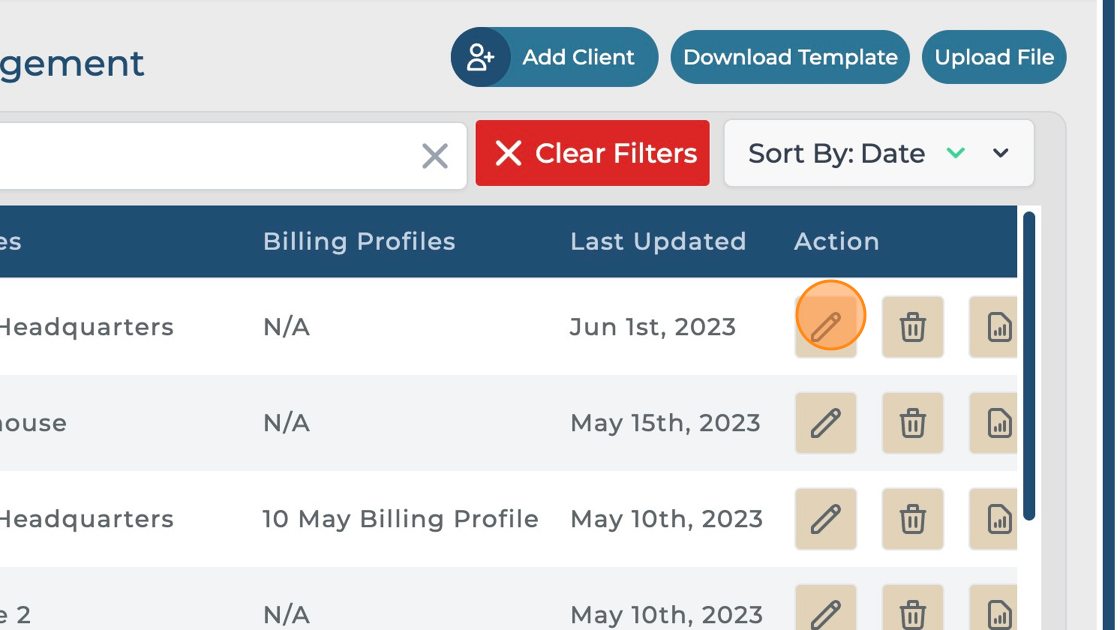
Task: Clear the search field with X icon
Action: click(435, 156)
